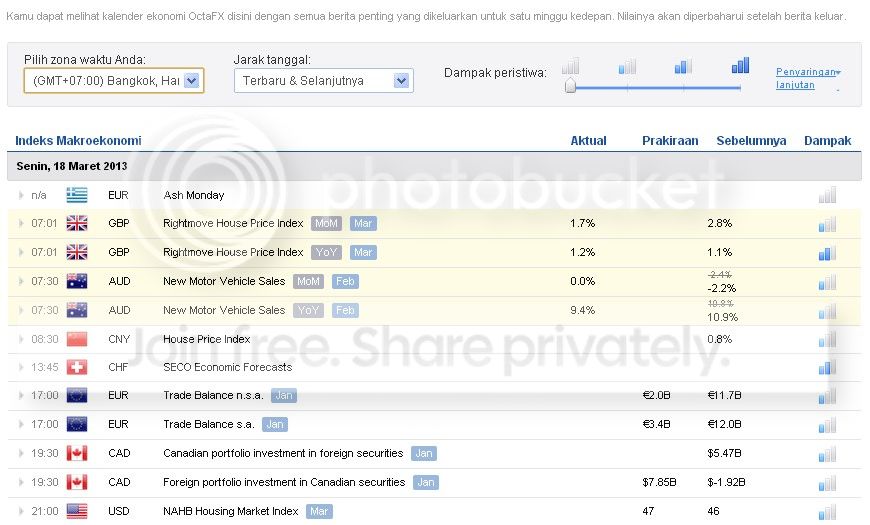870x525 pixels.
Task: Click the US flag beside NAHB Housing Market Index
Action: (x=77, y=511)
